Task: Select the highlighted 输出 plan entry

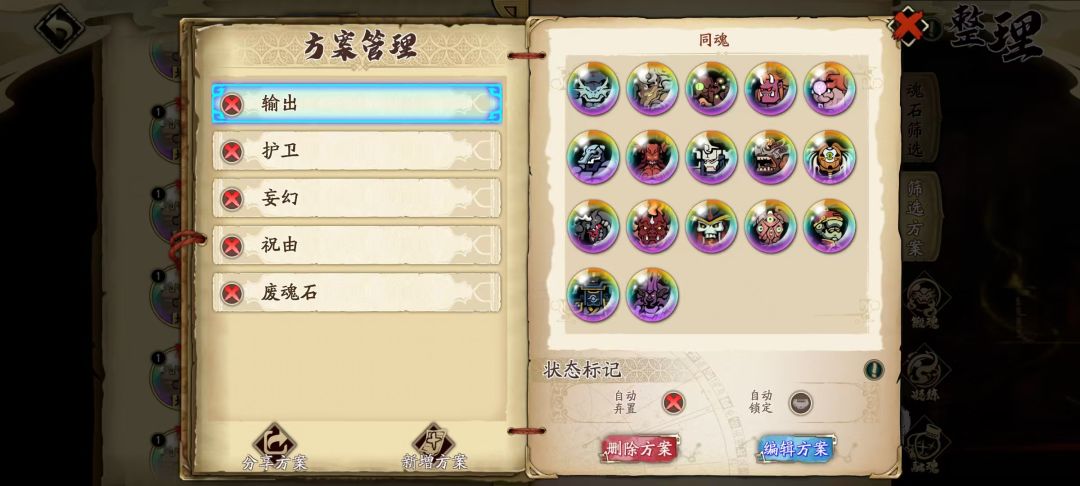Action: click(x=357, y=104)
